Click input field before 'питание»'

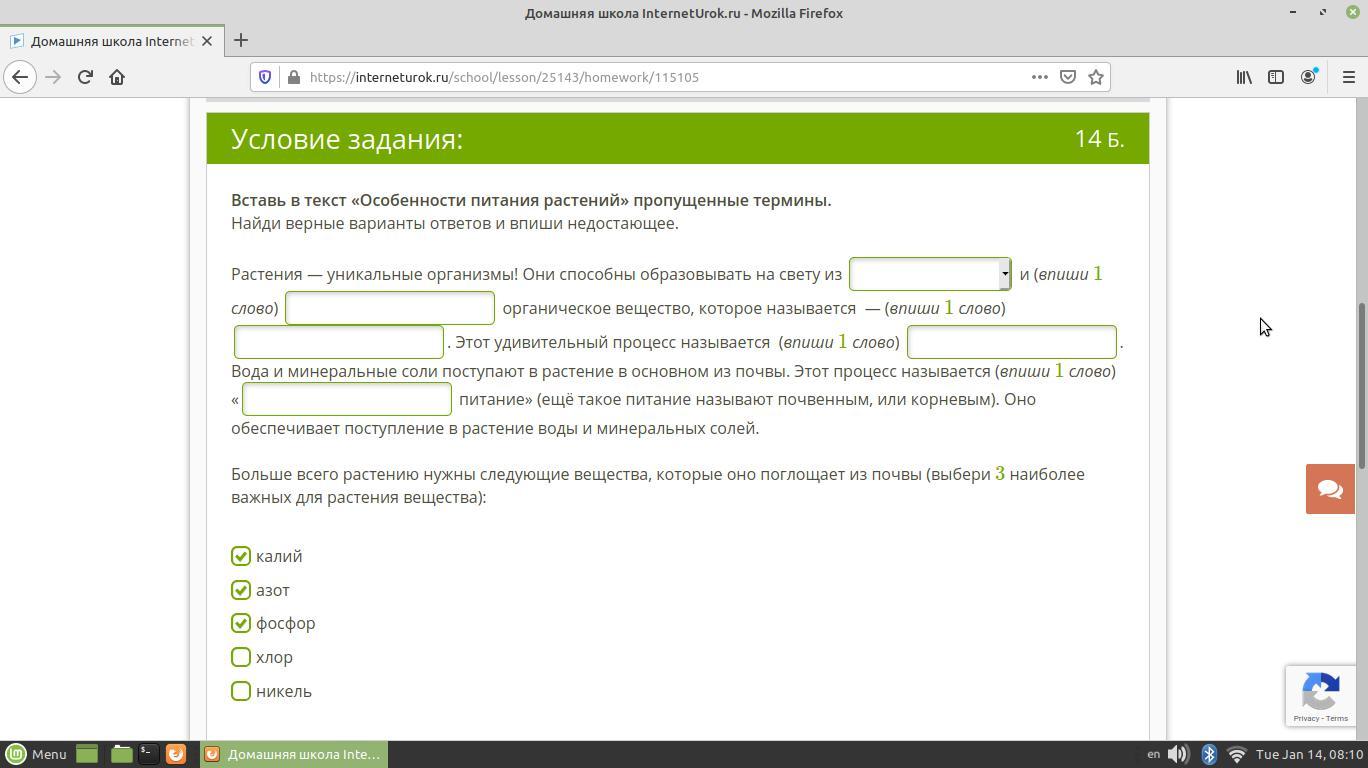pos(347,399)
